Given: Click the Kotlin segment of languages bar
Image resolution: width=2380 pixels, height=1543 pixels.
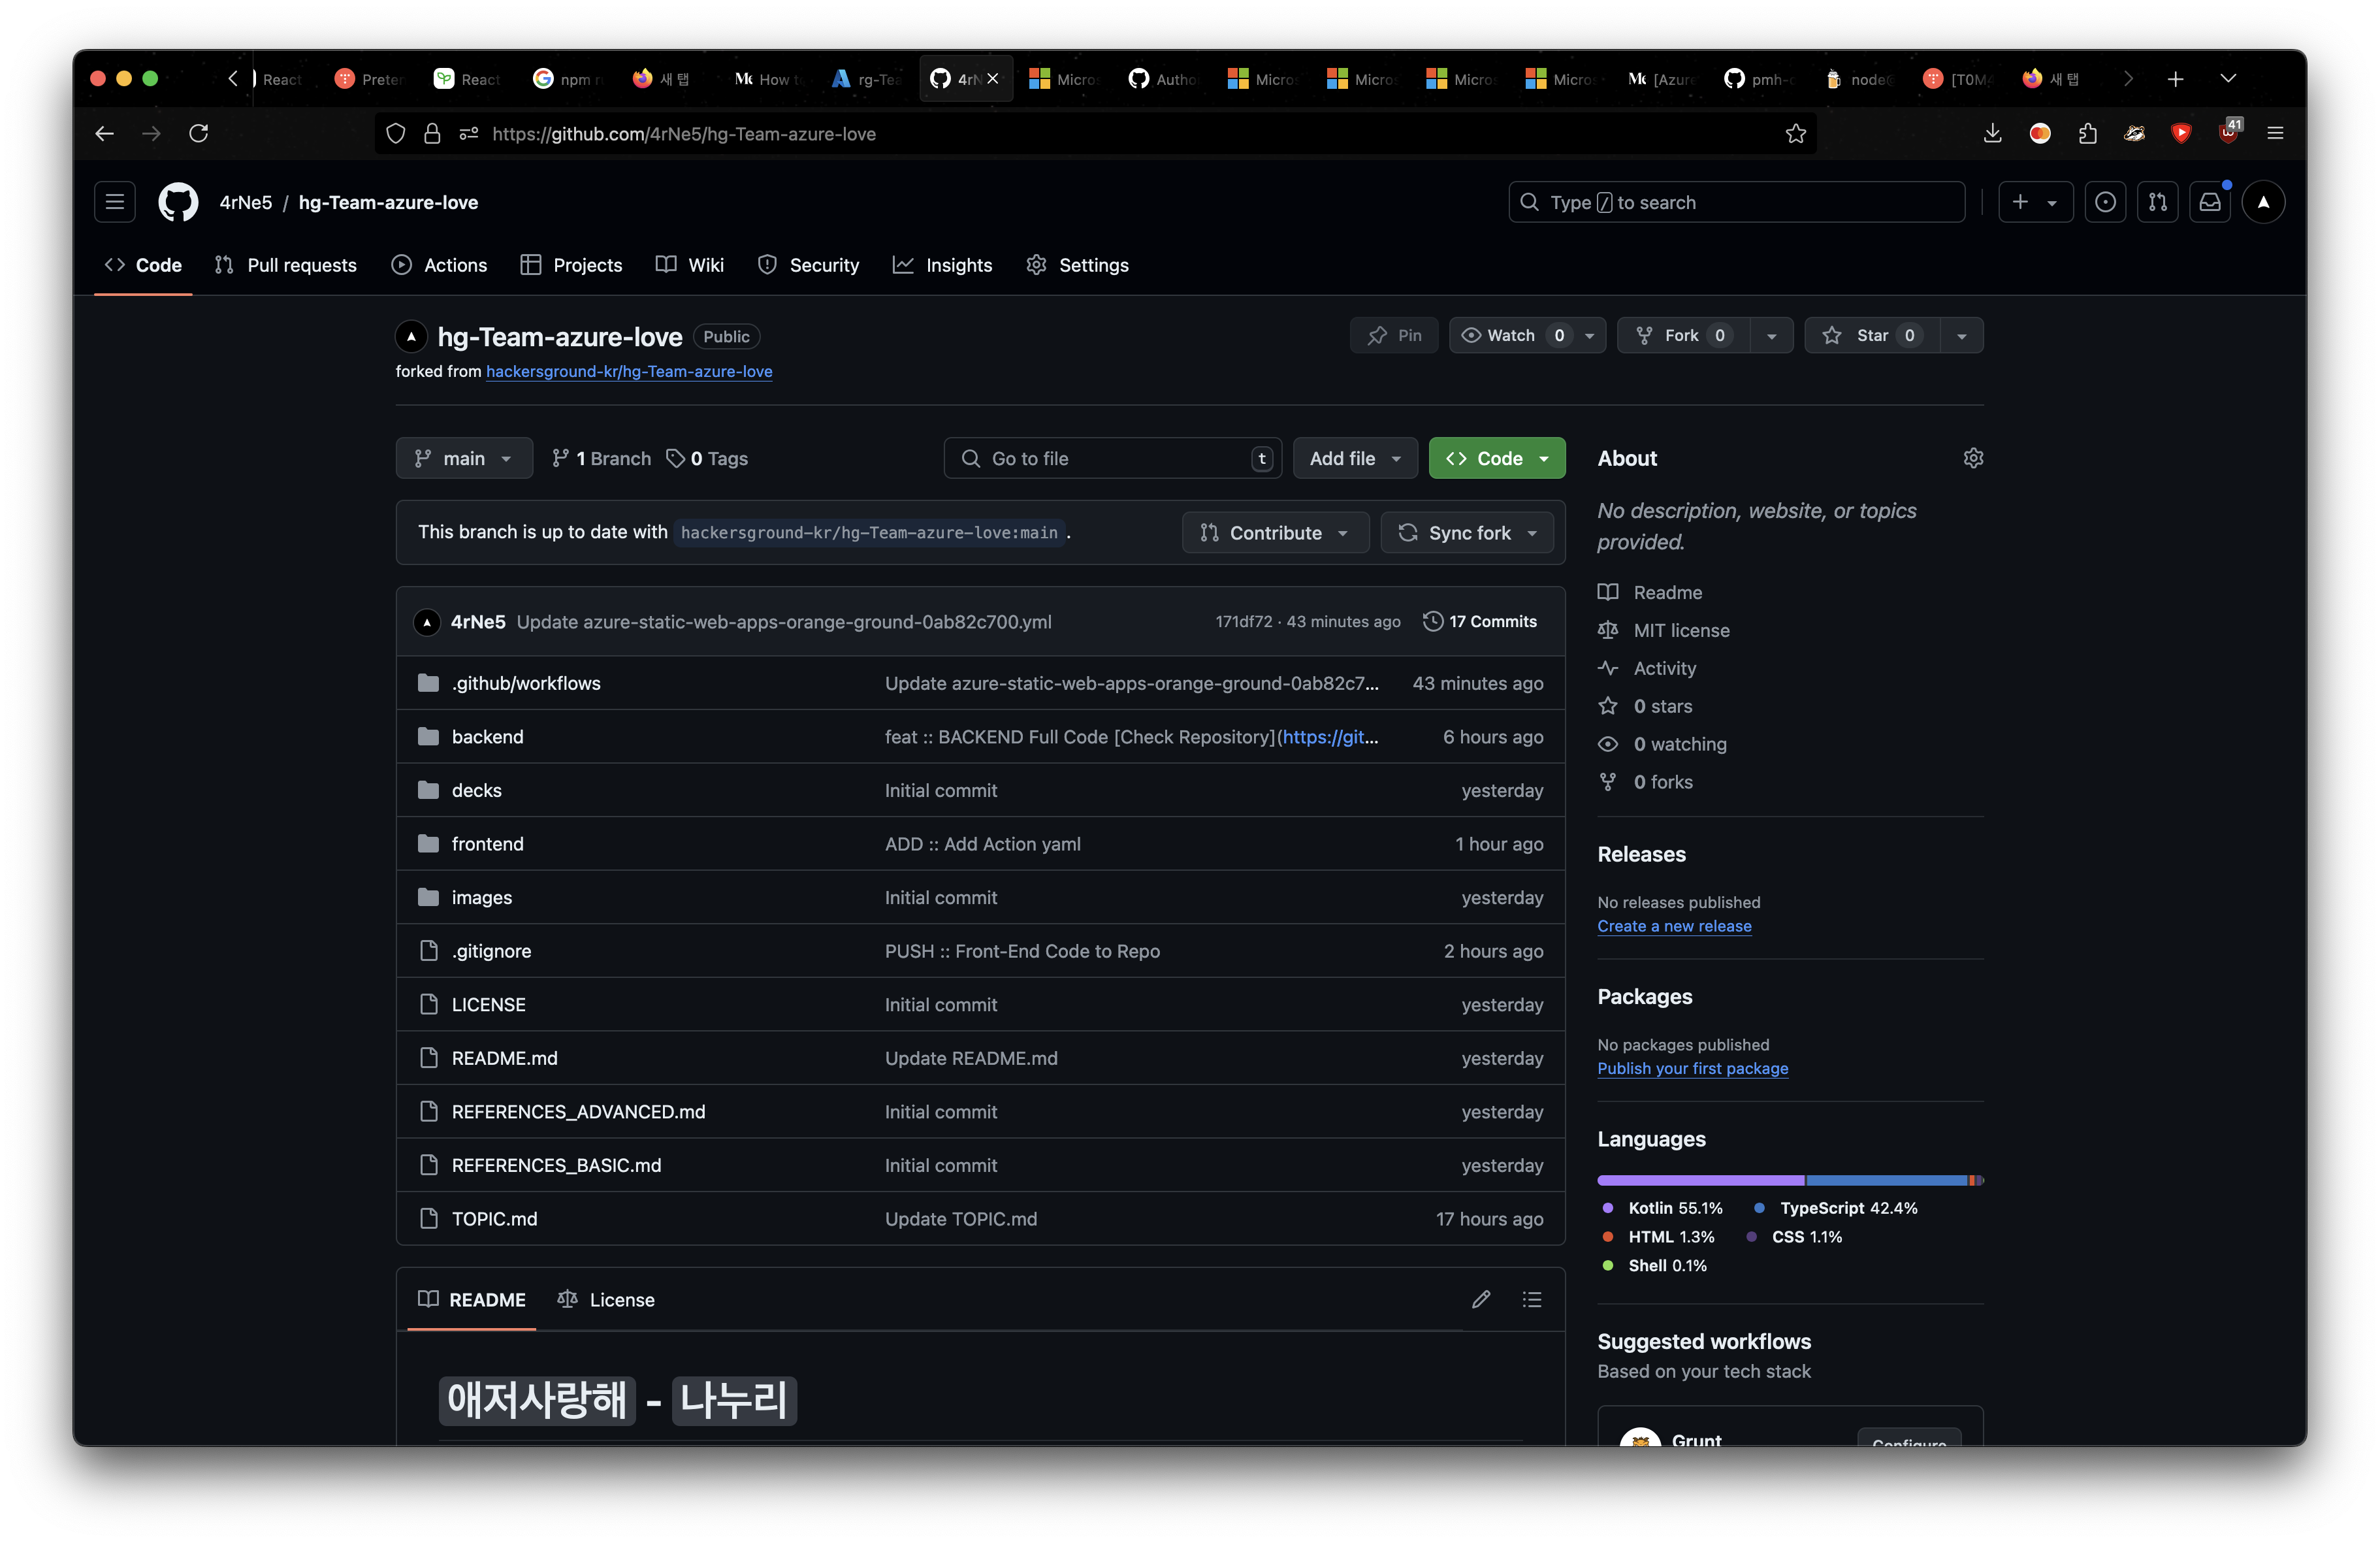Looking at the screenshot, I should (1700, 1180).
